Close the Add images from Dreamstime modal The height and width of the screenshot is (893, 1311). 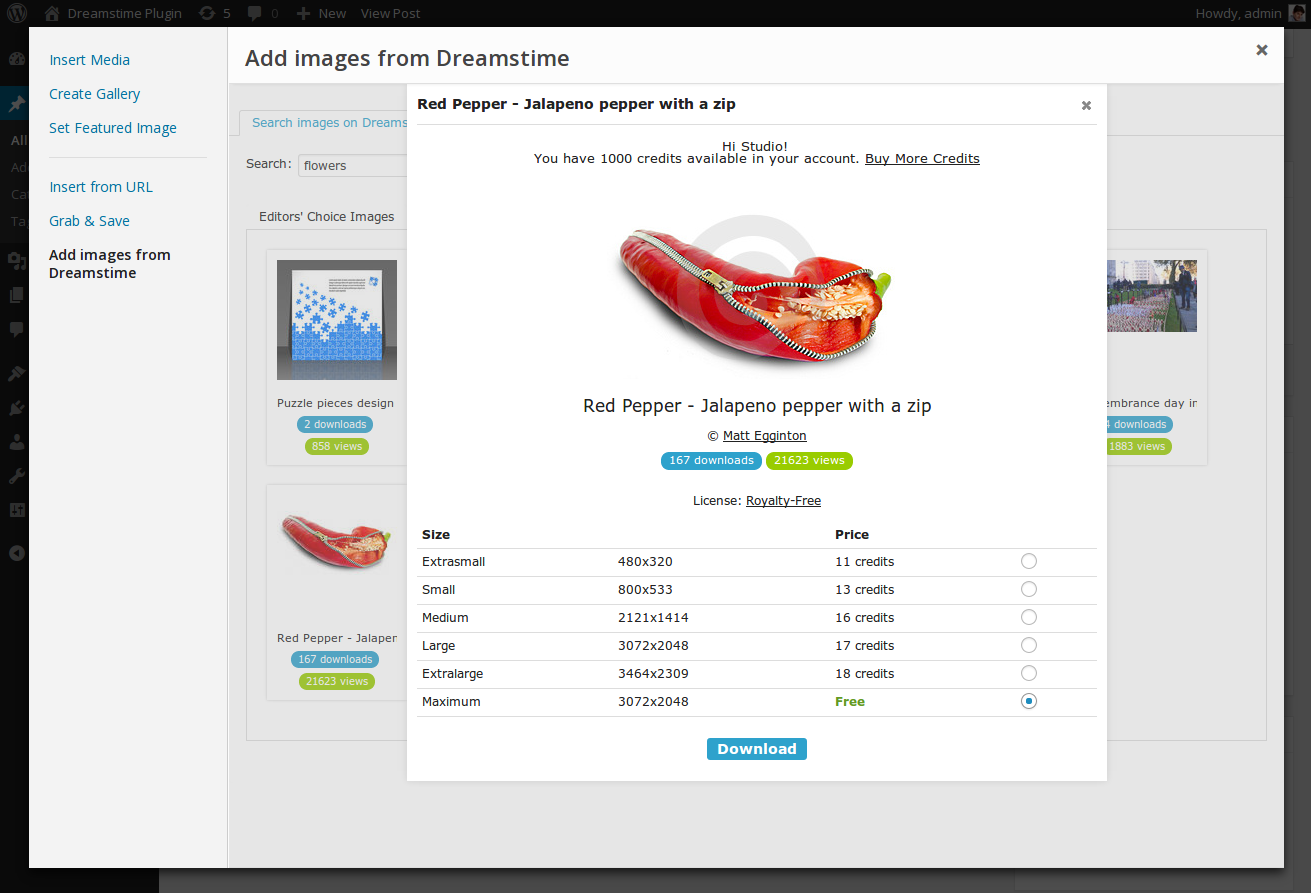pyautogui.click(x=1262, y=49)
